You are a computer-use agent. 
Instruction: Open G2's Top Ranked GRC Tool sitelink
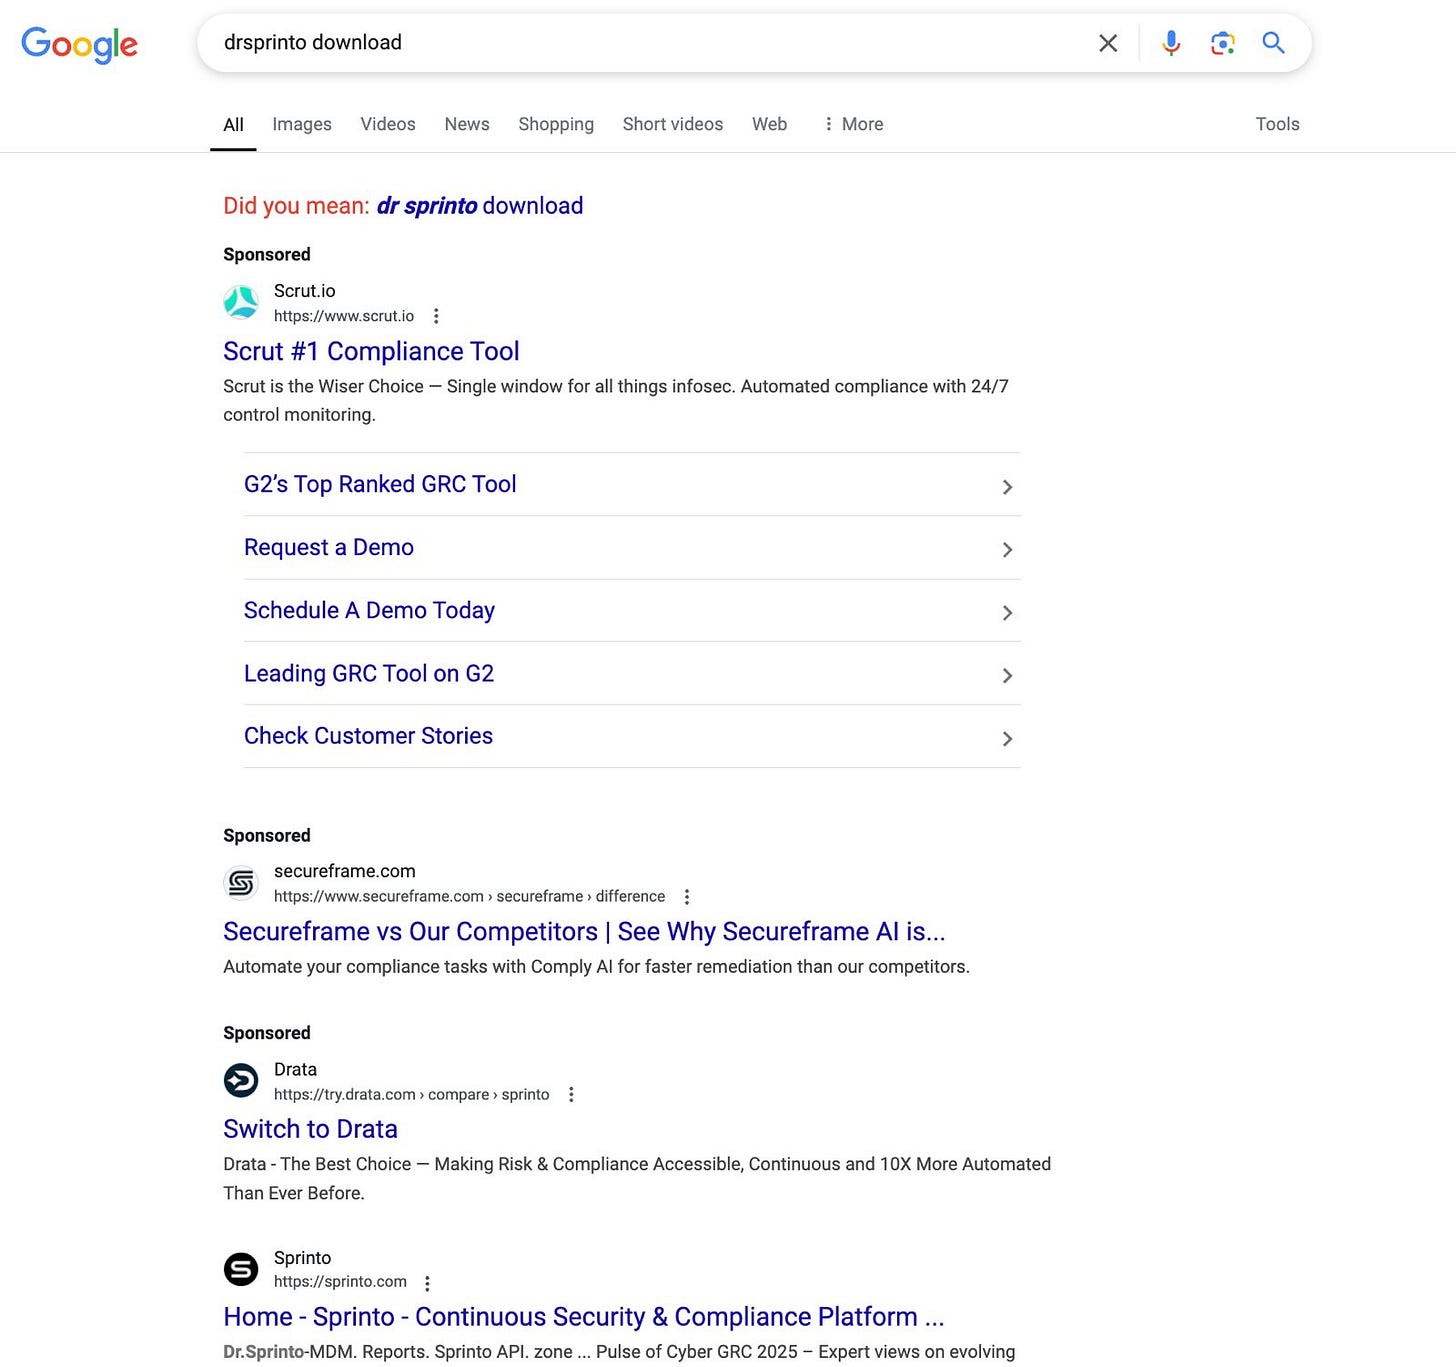coord(380,484)
